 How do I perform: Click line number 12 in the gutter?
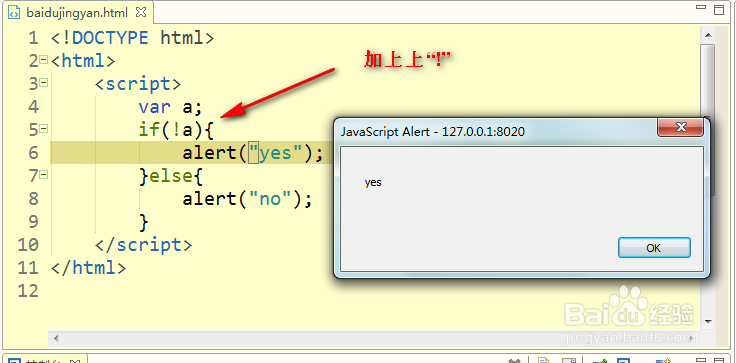click(28, 291)
